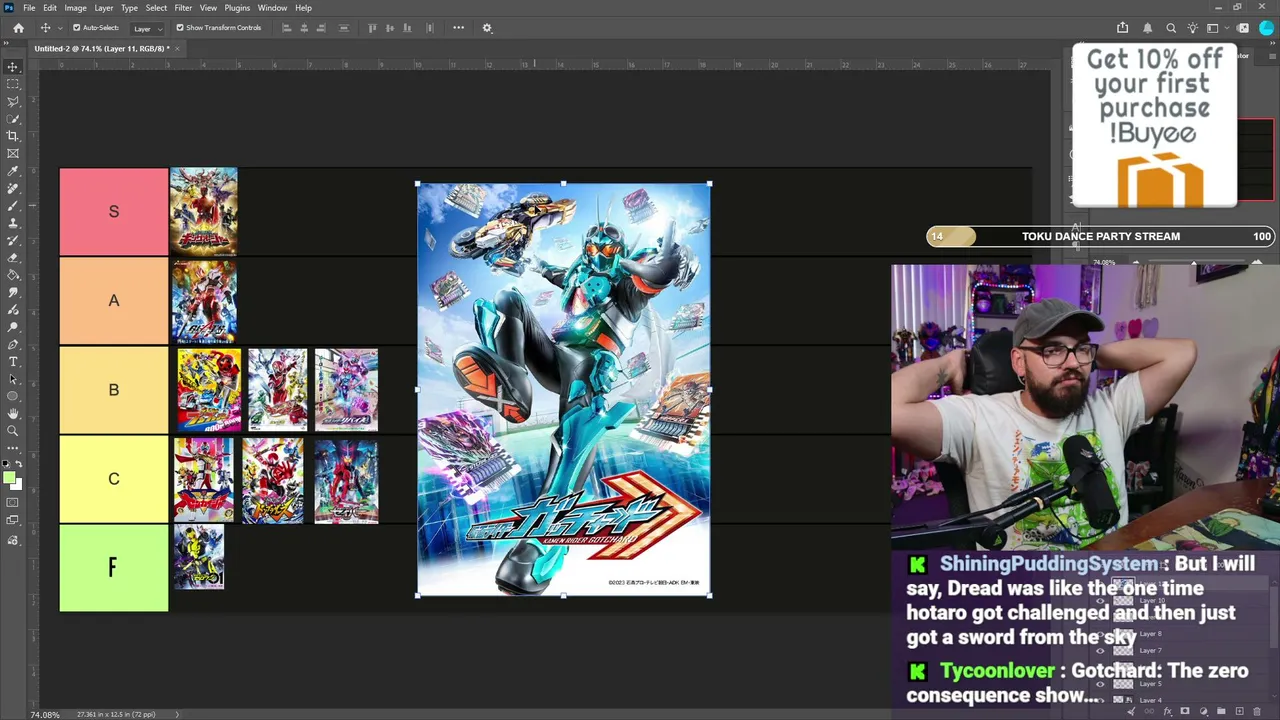Select the Clone Stamp tool

click(13, 223)
